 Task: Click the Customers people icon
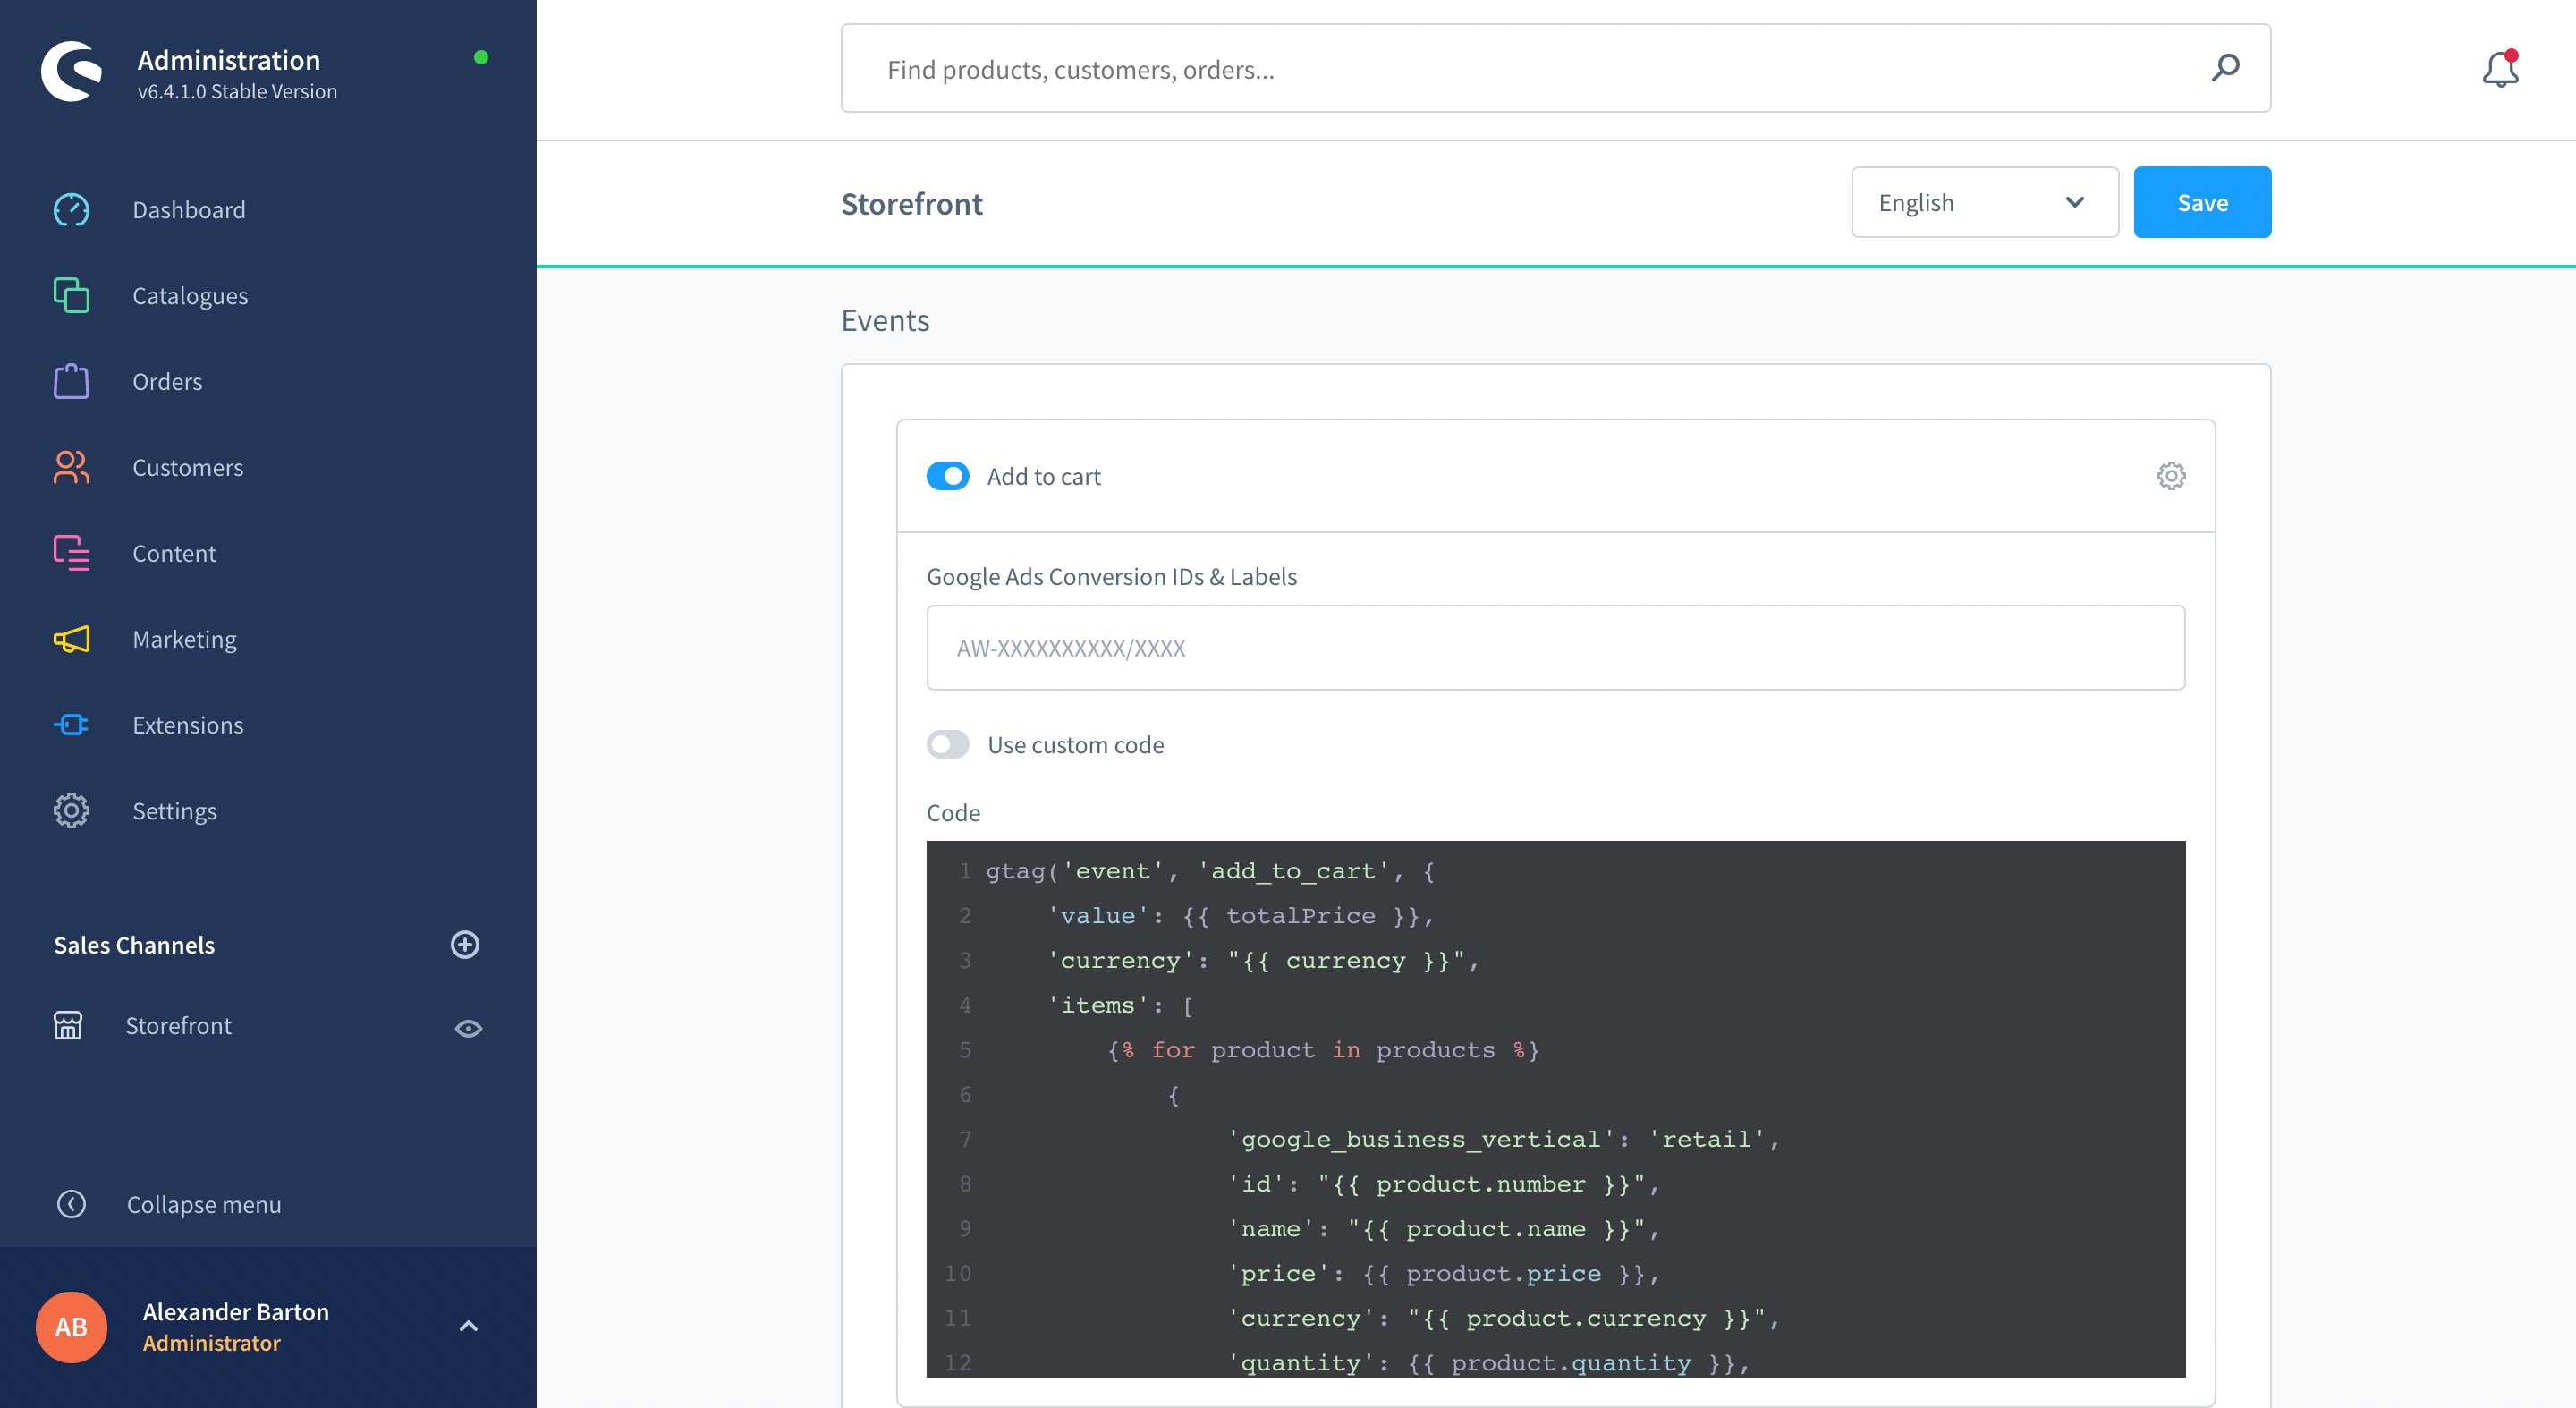pos(71,468)
